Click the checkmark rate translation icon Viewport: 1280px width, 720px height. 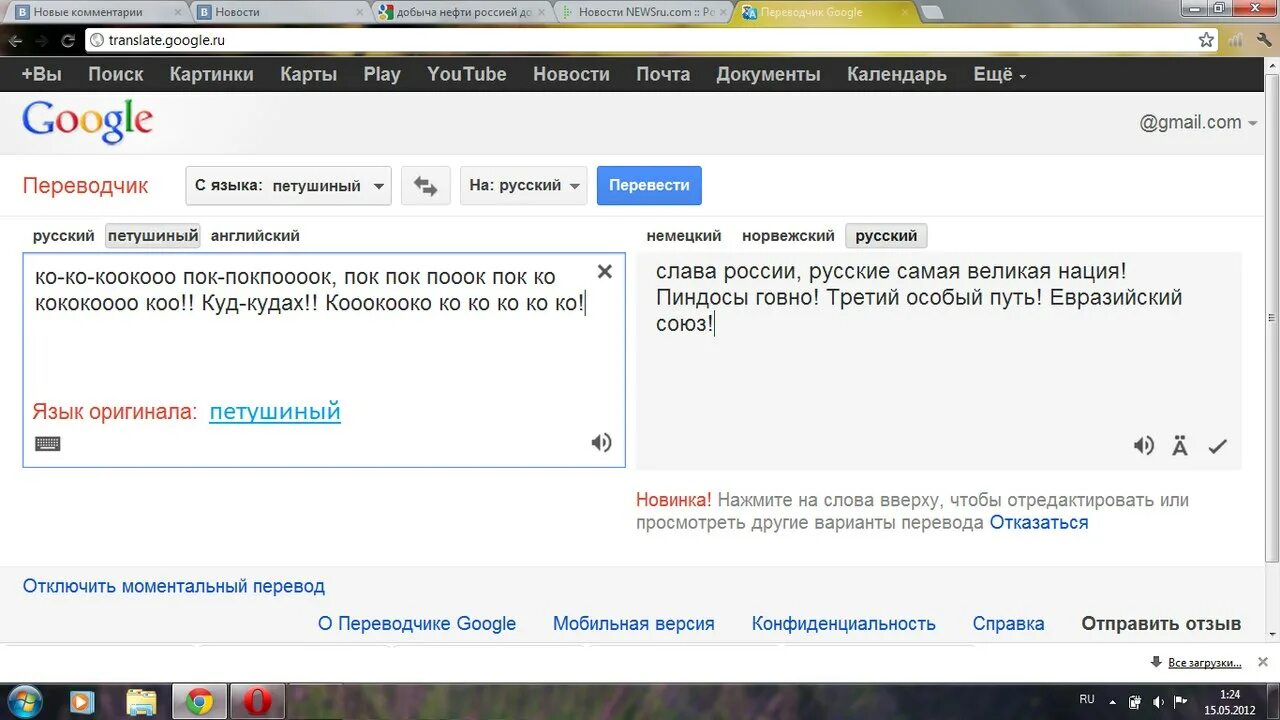coord(1217,447)
